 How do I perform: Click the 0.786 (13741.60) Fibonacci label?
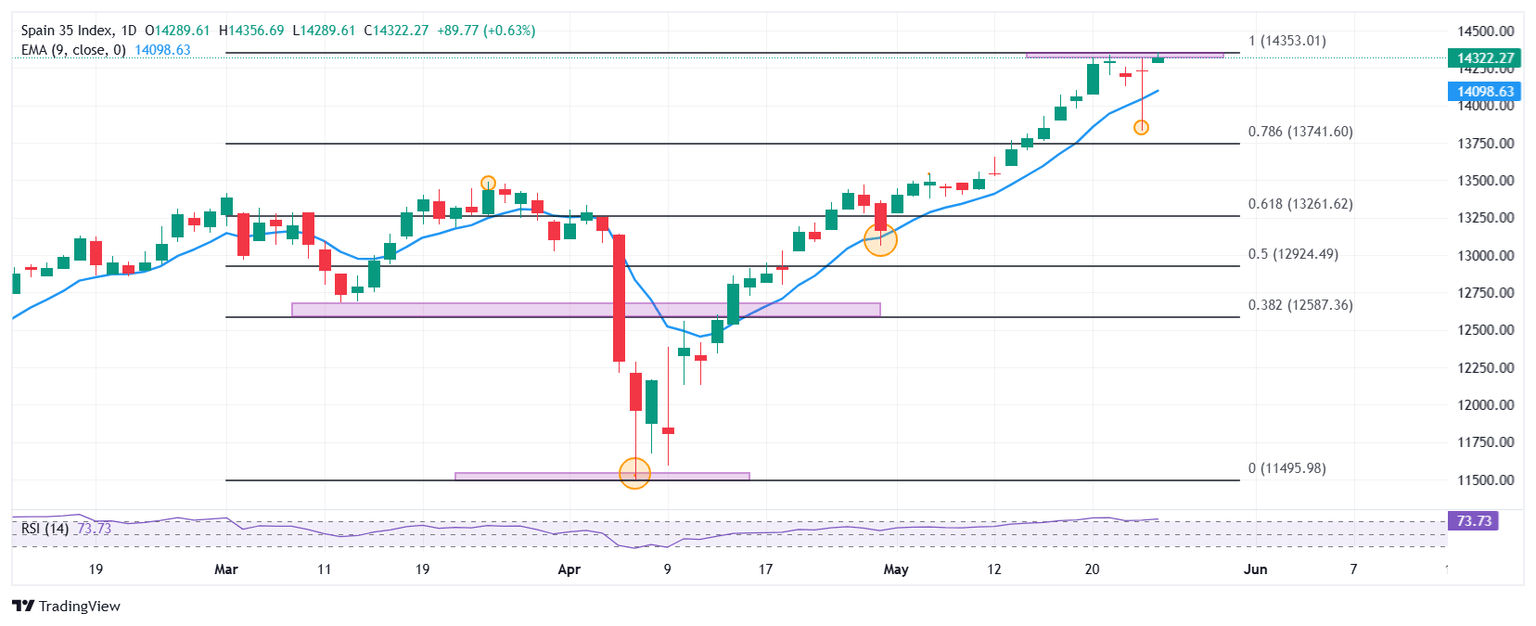point(1300,131)
